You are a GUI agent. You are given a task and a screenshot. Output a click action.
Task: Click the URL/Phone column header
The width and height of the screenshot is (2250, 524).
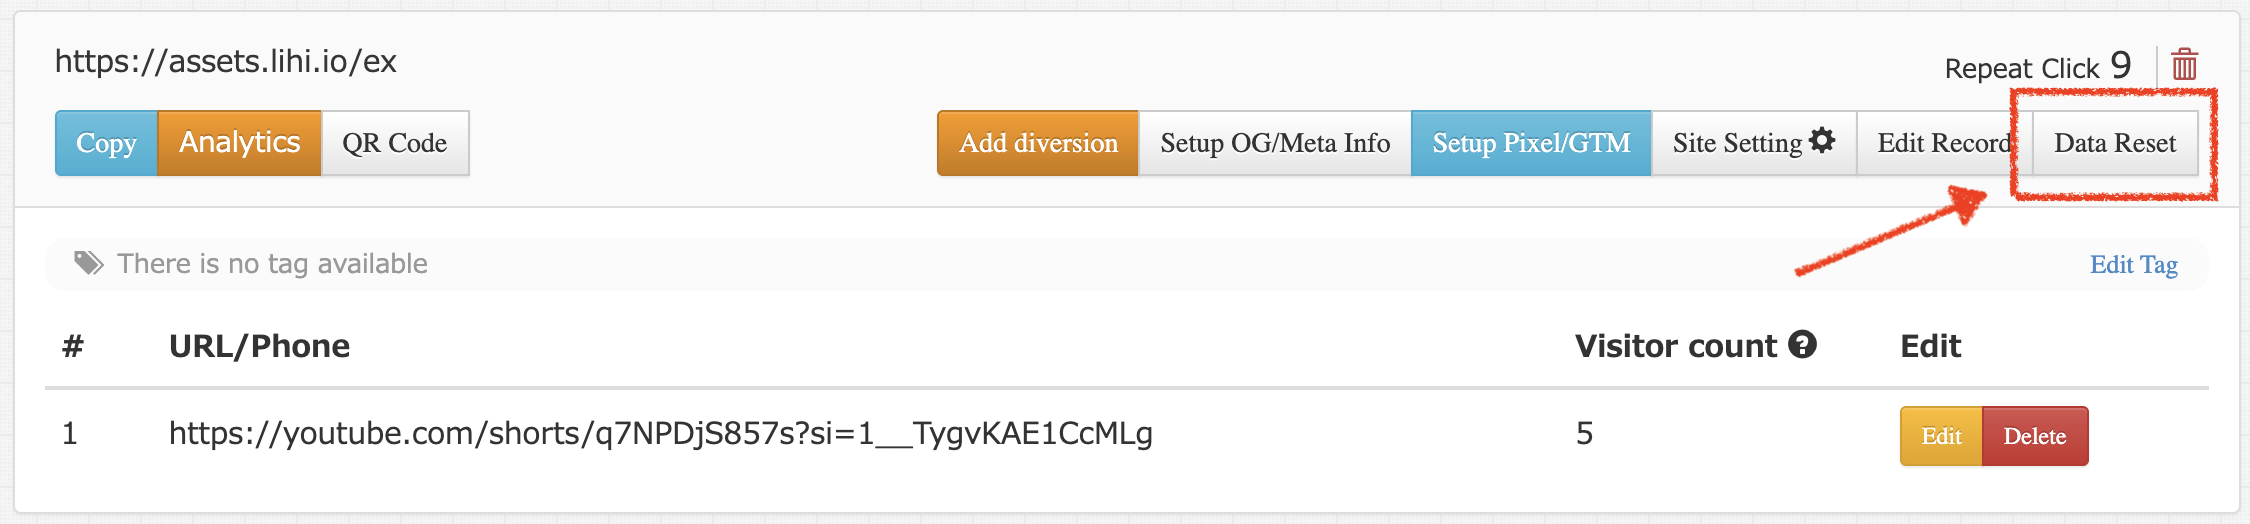pyautogui.click(x=259, y=346)
